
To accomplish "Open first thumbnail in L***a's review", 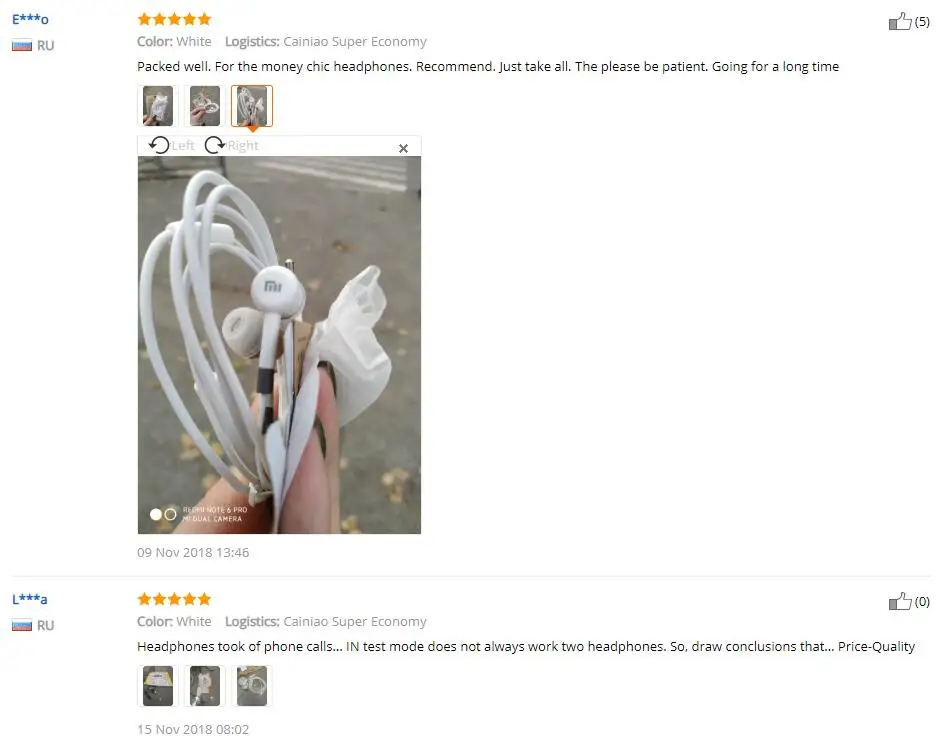I will tap(158, 686).
